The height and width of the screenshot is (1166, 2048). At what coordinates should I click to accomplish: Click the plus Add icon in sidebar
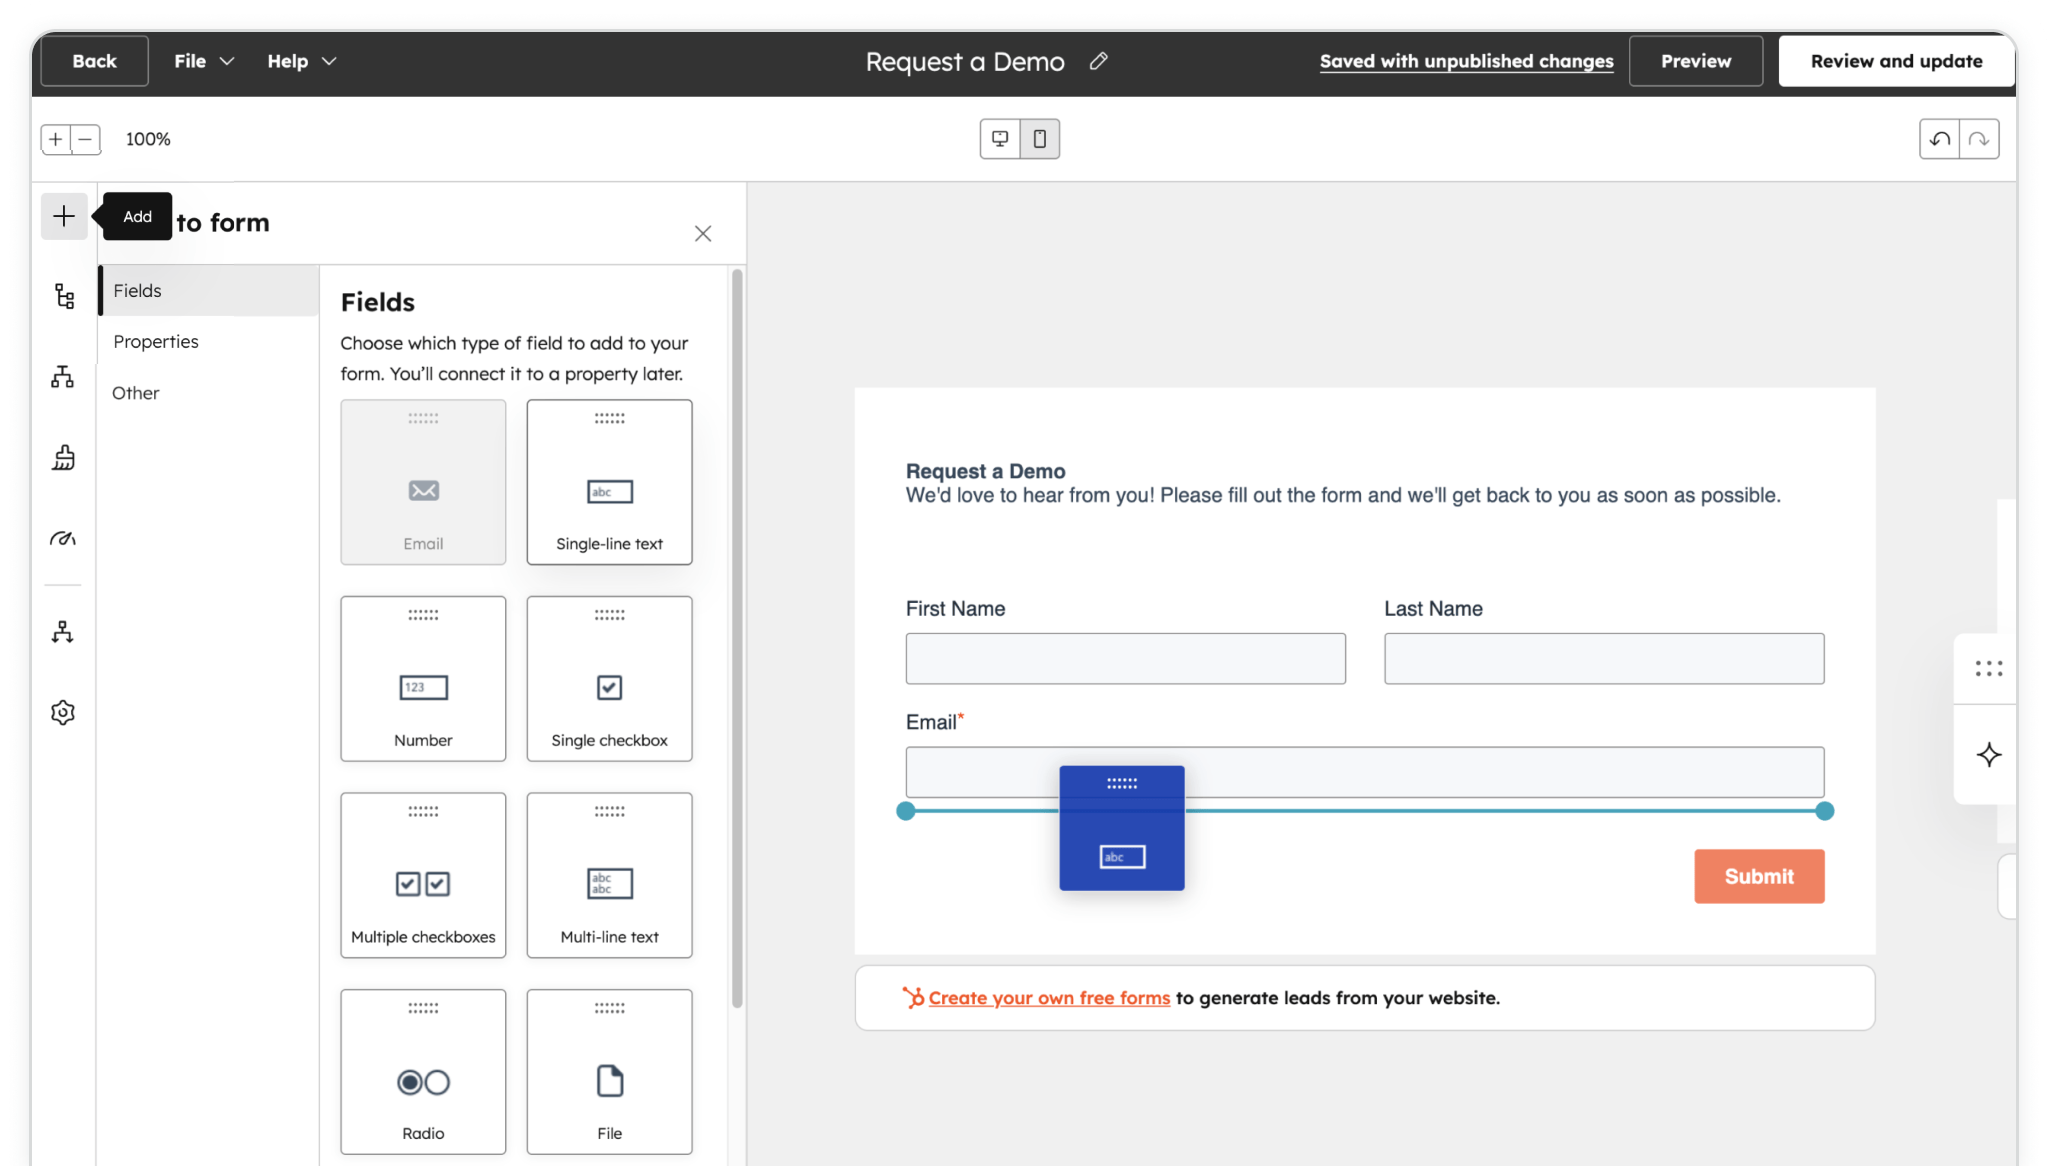click(x=64, y=216)
